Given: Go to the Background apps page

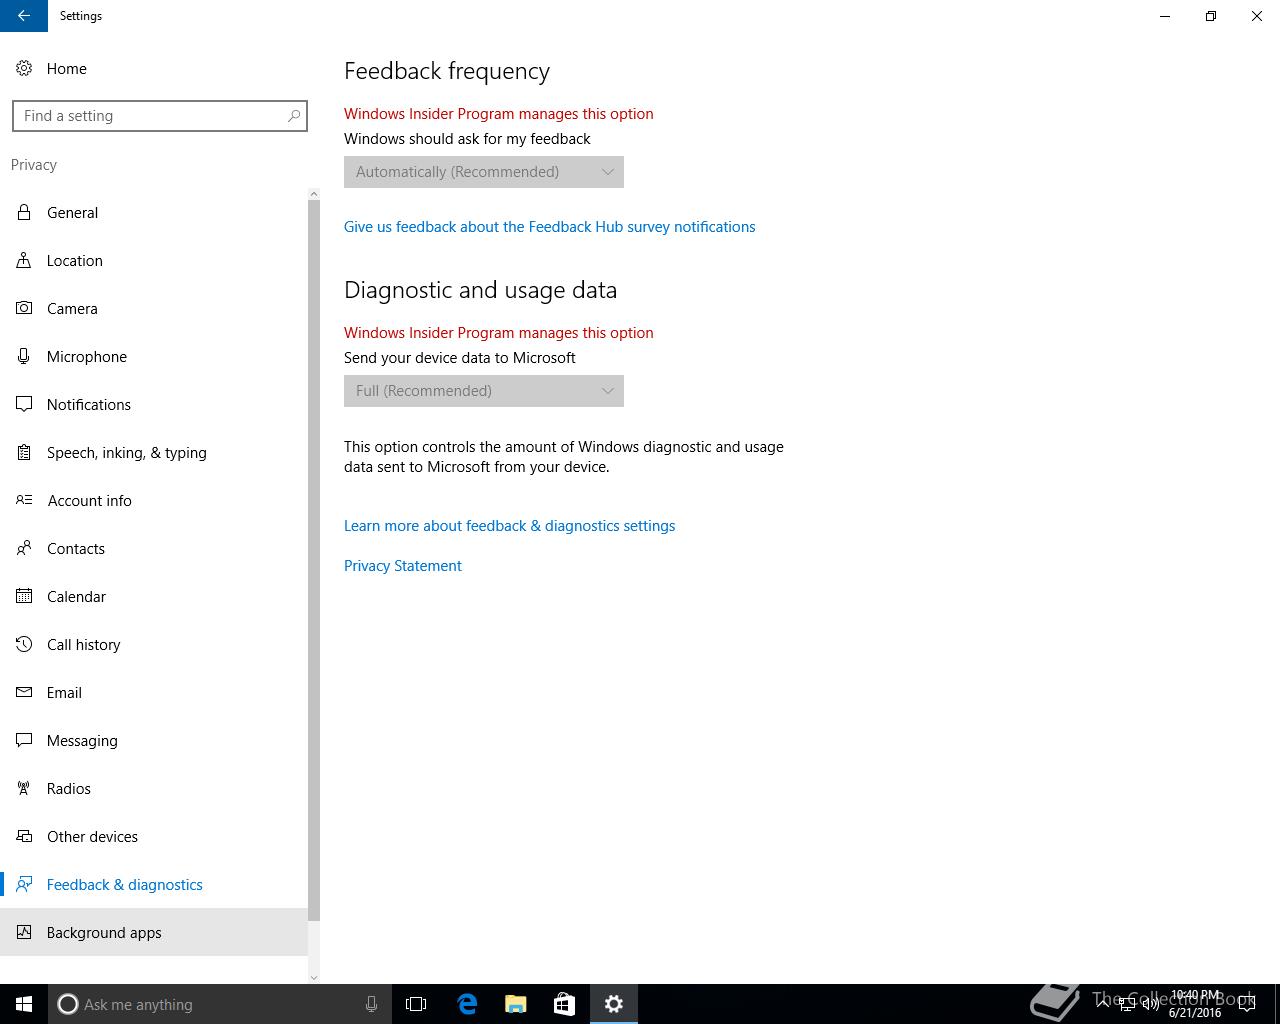Looking at the screenshot, I should (x=154, y=932).
